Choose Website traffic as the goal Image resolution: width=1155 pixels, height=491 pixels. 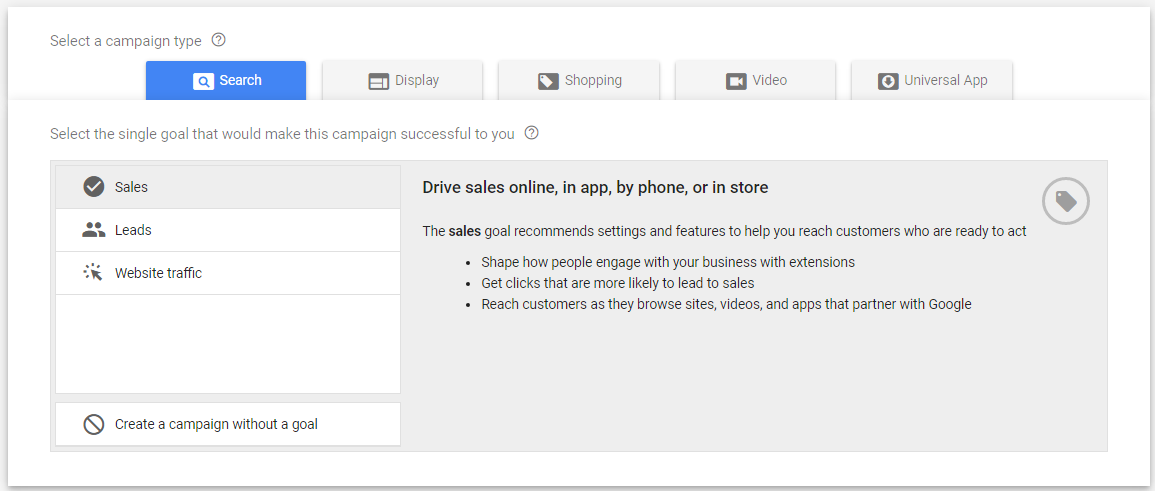[158, 273]
